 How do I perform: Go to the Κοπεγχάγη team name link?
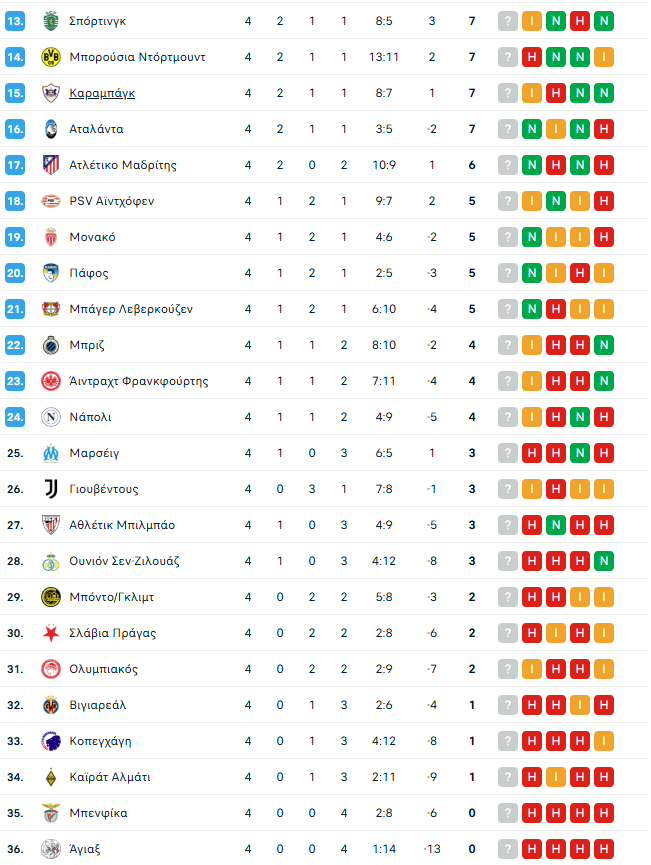coord(101,741)
